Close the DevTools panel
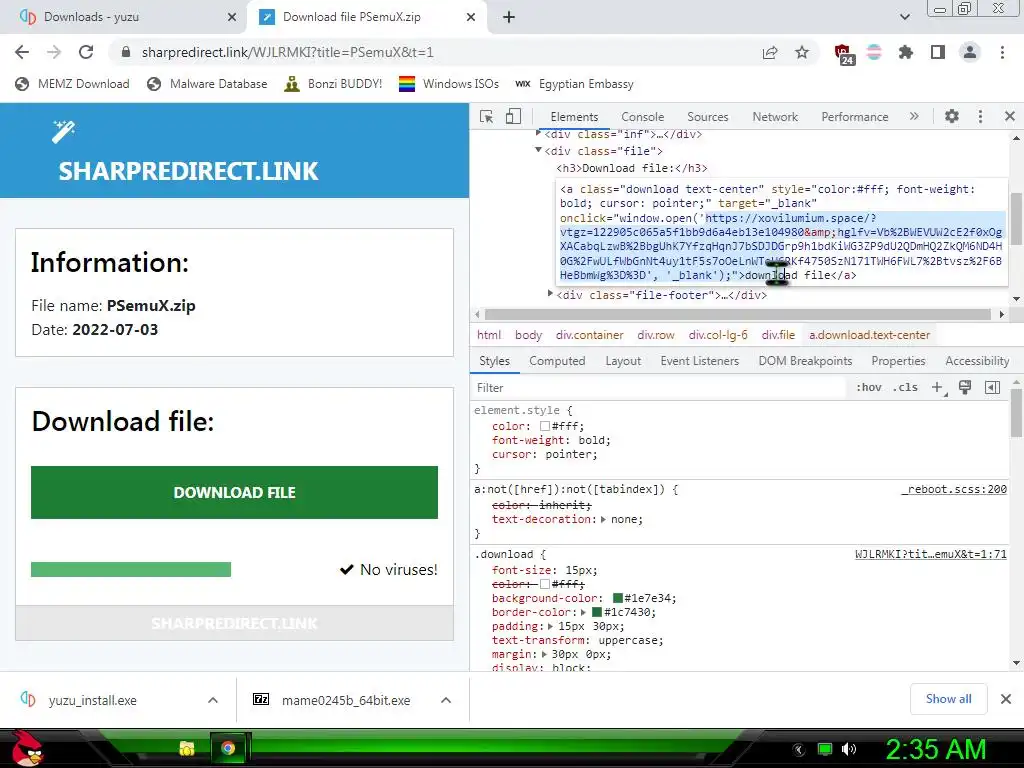Image resolution: width=1024 pixels, height=768 pixels. click(x=1010, y=116)
